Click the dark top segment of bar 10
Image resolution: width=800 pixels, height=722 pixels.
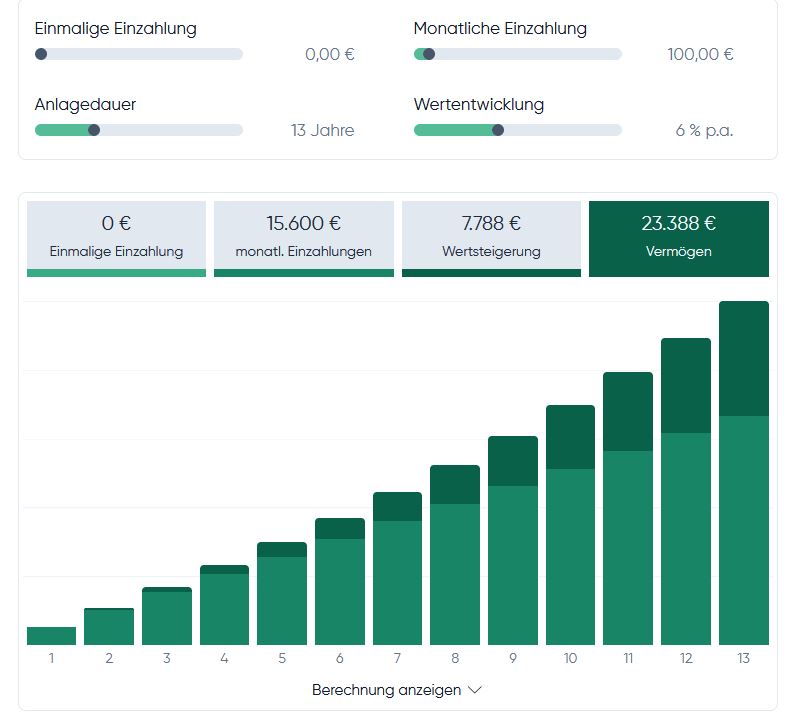(x=570, y=437)
